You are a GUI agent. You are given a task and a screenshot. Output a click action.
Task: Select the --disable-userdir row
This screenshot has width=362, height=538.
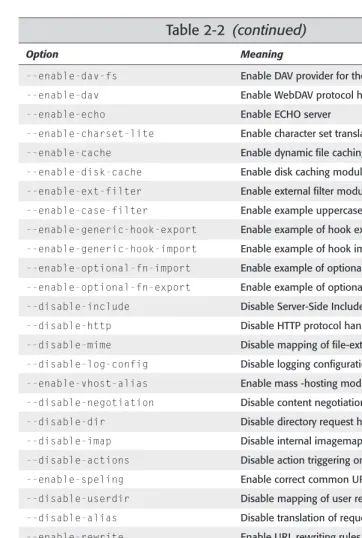click(x=190, y=499)
